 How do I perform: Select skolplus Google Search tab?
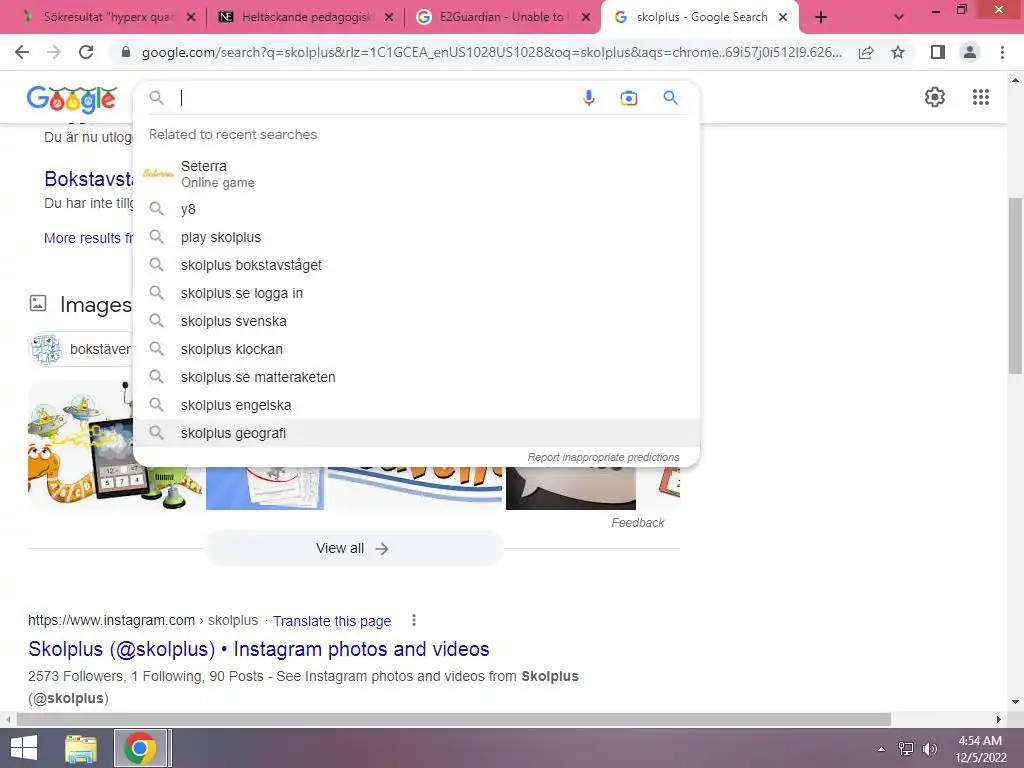699,18
